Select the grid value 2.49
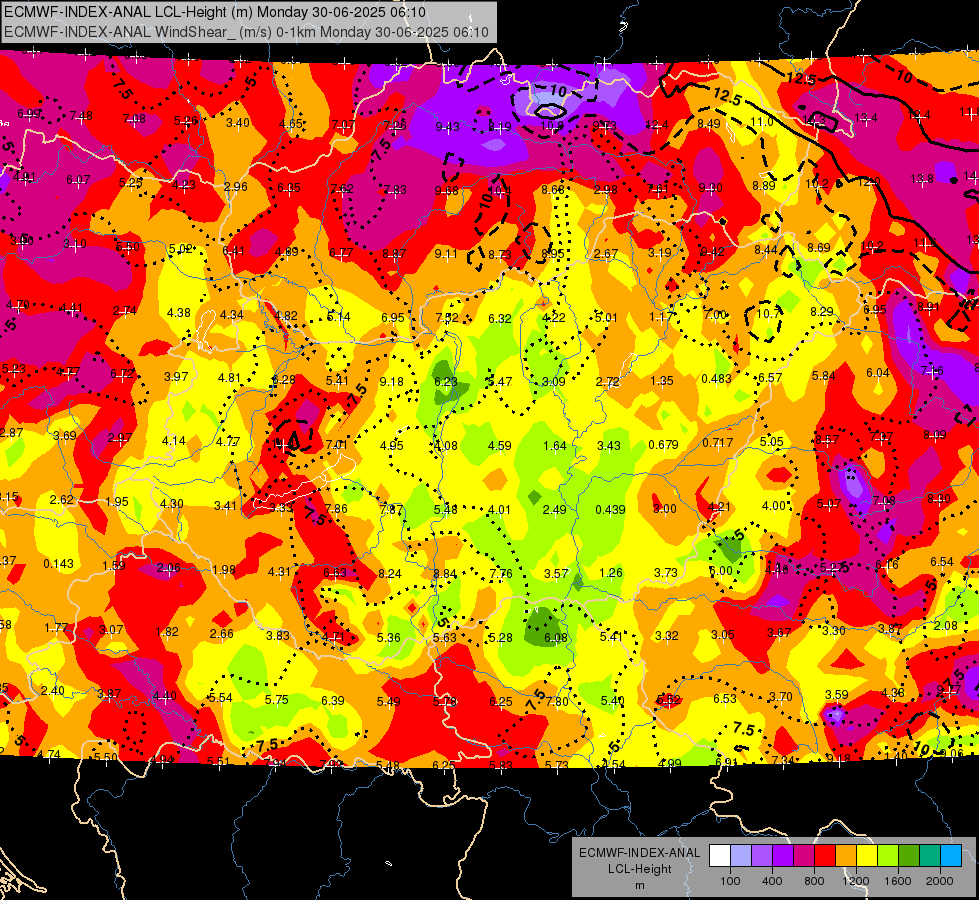This screenshot has height=900, width=979. pyautogui.click(x=554, y=510)
